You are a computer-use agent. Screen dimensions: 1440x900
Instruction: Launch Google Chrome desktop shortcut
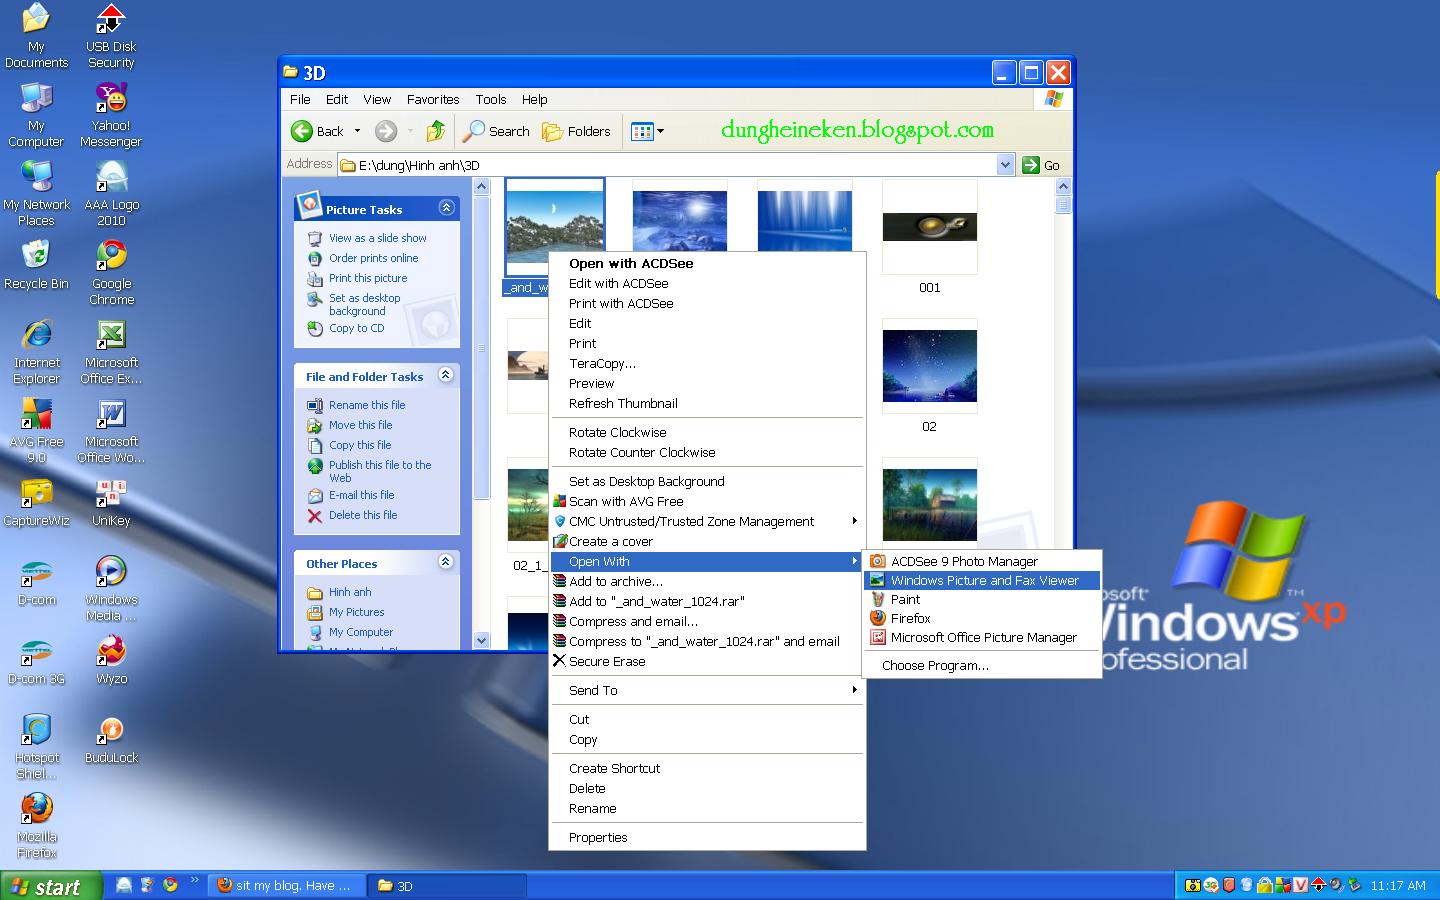coord(111,273)
